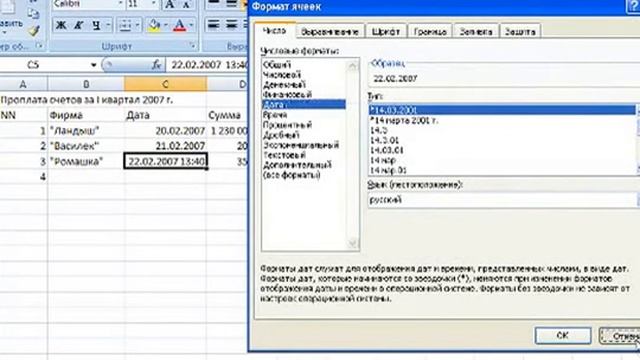Open the Name Box dropdown next to C5
640x360 pixels.
click(x=93, y=65)
